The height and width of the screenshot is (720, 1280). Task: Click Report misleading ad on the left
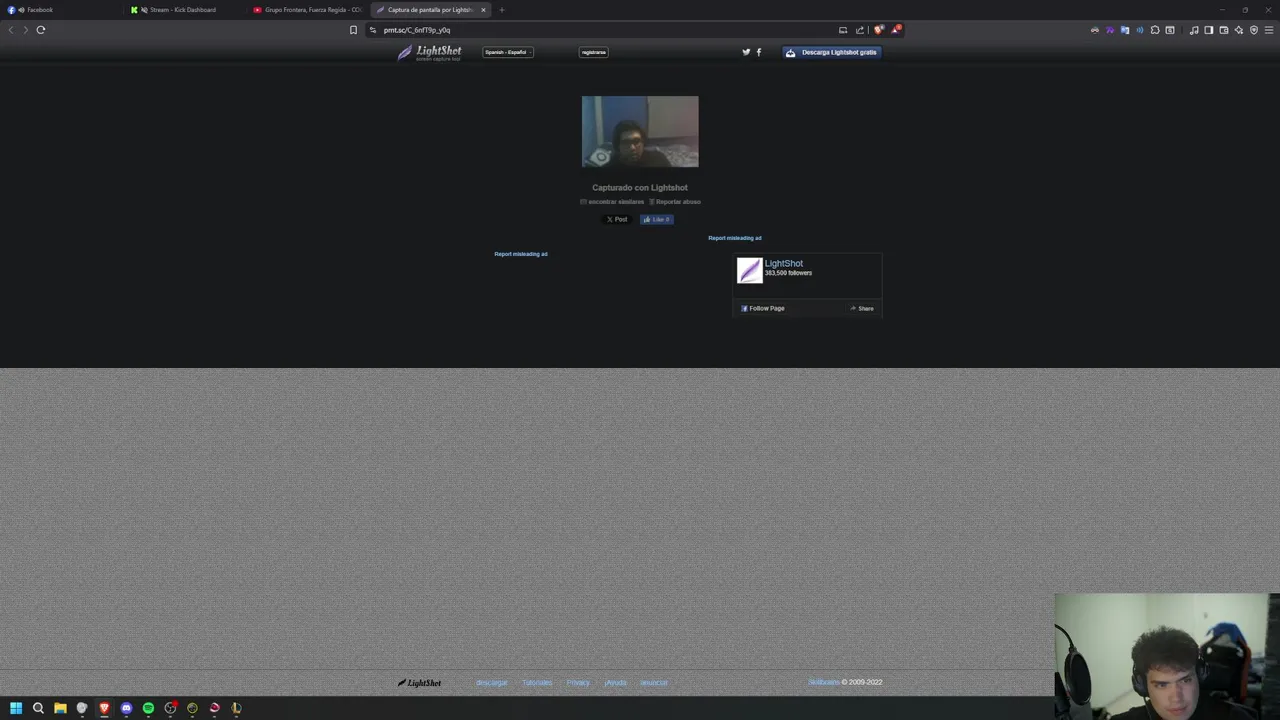click(x=521, y=254)
